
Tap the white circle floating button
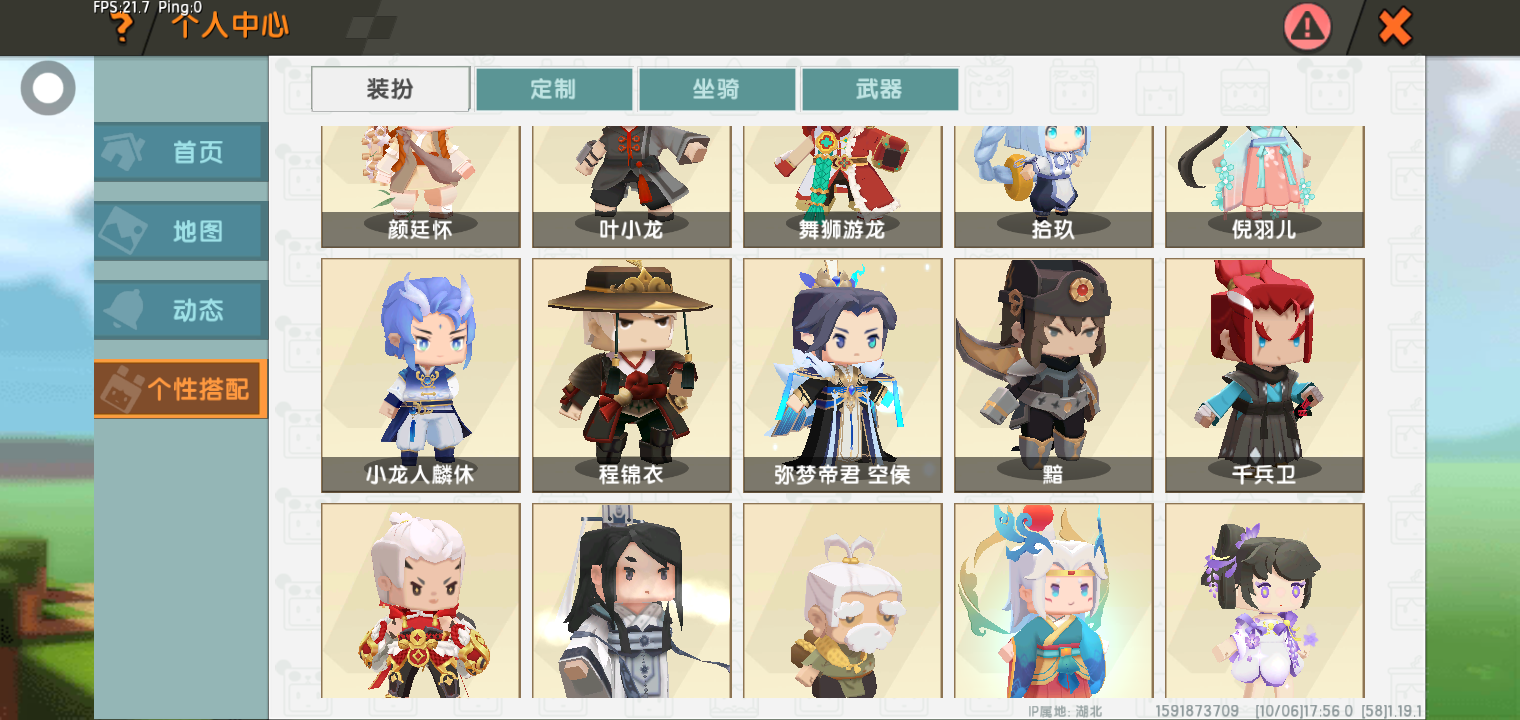(x=48, y=88)
